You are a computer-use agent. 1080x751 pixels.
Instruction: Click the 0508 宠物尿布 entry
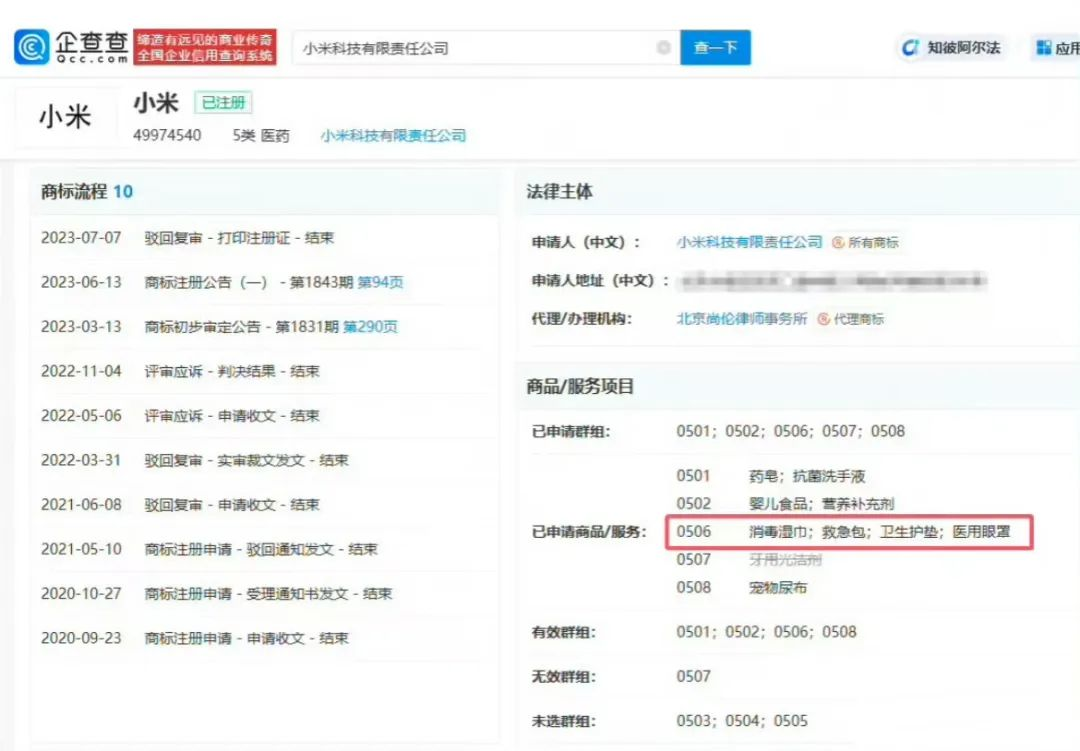[x=742, y=588]
